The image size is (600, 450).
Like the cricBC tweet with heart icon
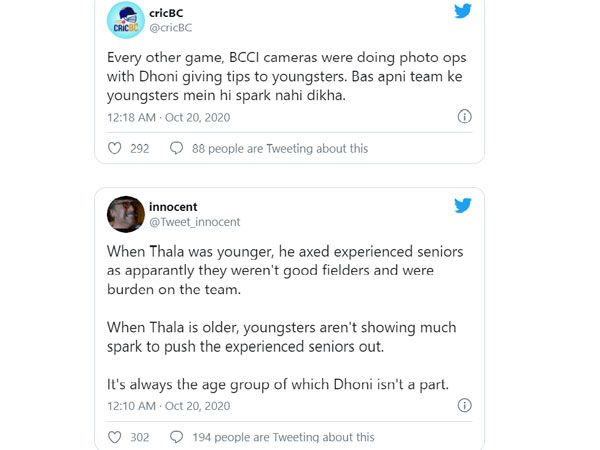(114, 148)
